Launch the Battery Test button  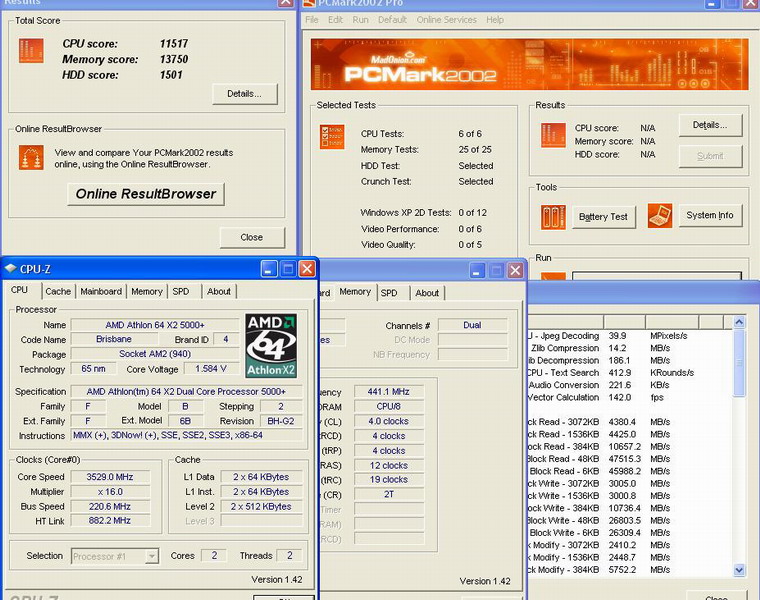point(603,217)
